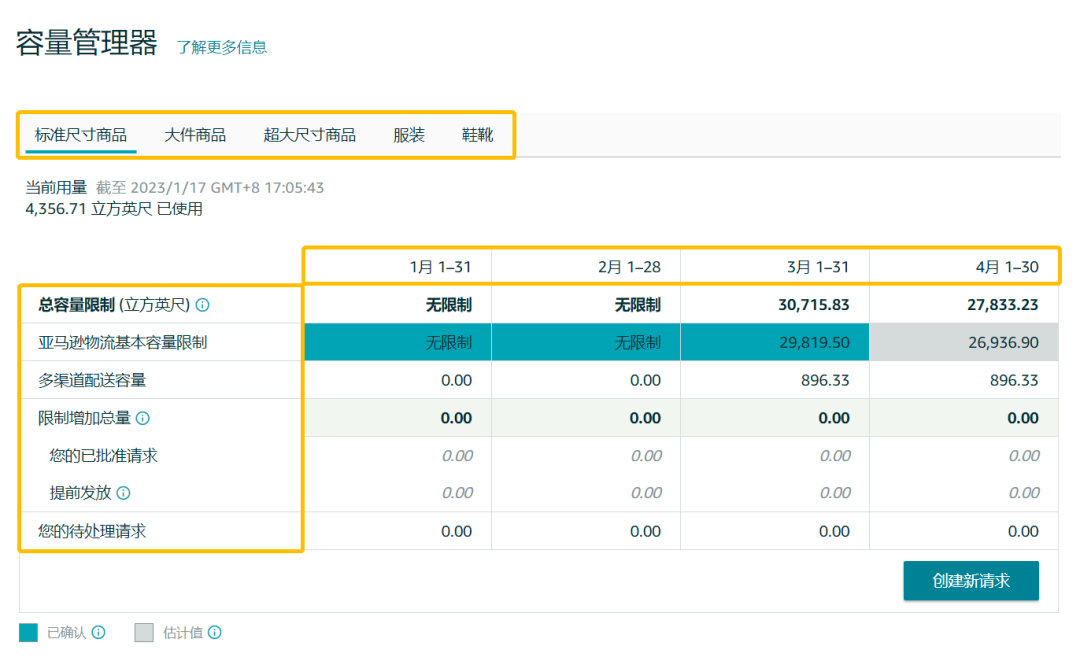
Task: Click the 3月 1–31 column header
Action: pyautogui.click(x=818, y=267)
